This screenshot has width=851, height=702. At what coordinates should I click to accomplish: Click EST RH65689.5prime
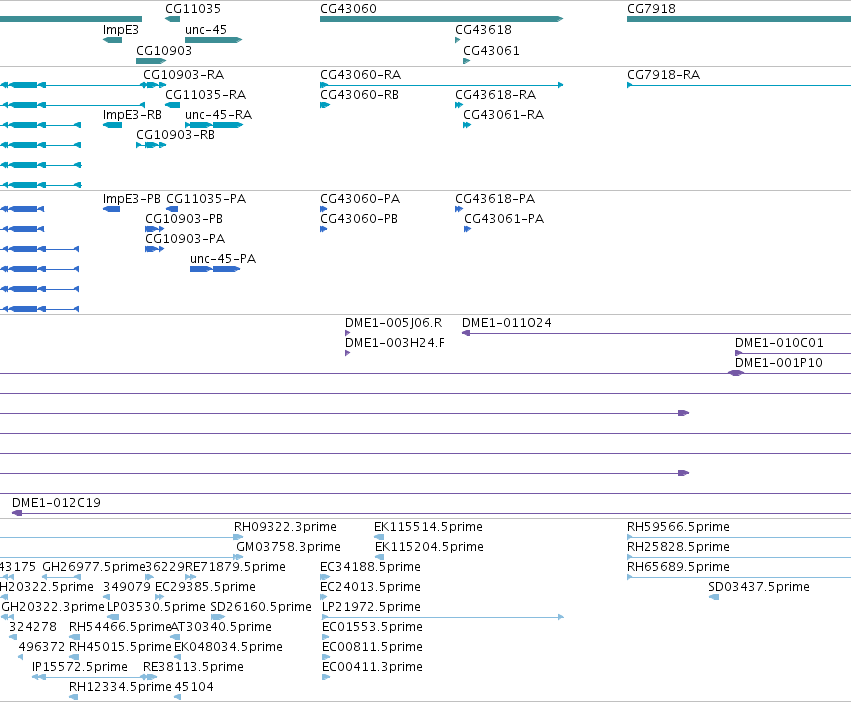[x=678, y=567]
